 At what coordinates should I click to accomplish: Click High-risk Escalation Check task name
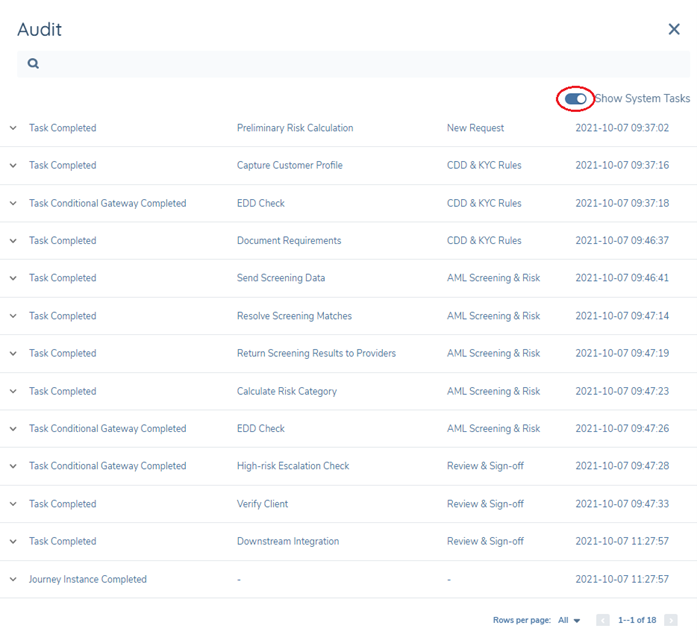(293, 466)
